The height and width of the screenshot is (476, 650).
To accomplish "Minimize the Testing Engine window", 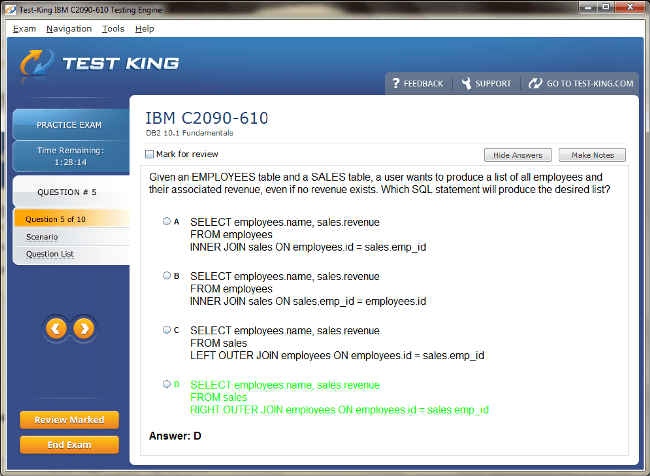I will click(589, 7).
